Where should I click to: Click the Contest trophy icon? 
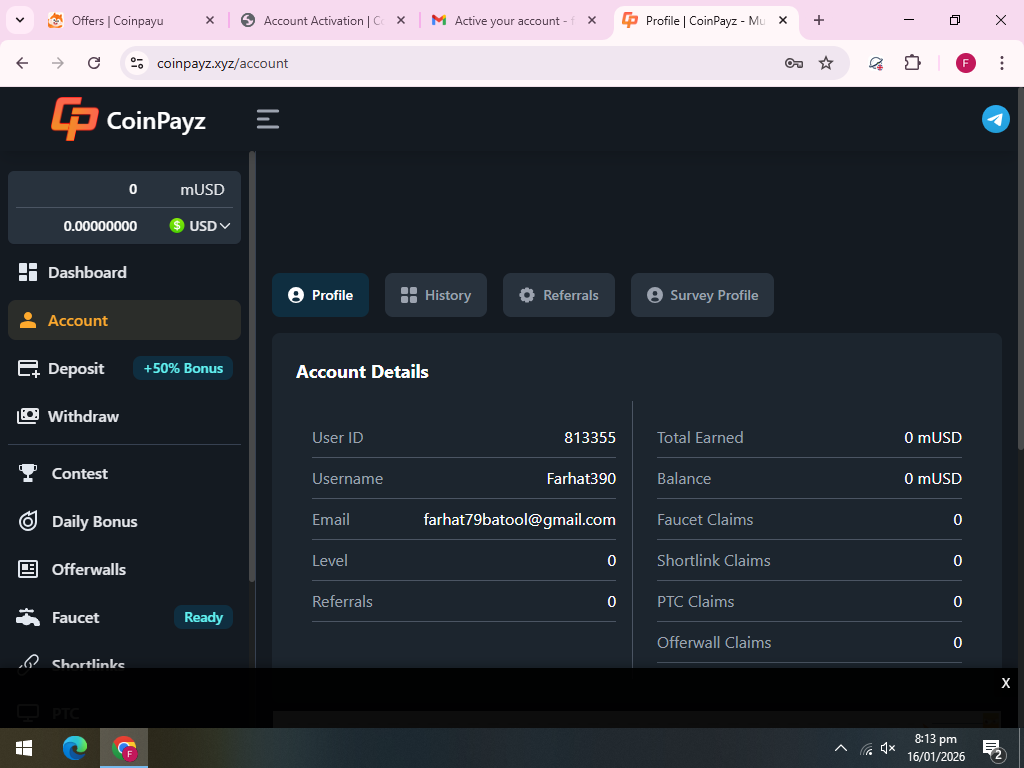point(27,473)
